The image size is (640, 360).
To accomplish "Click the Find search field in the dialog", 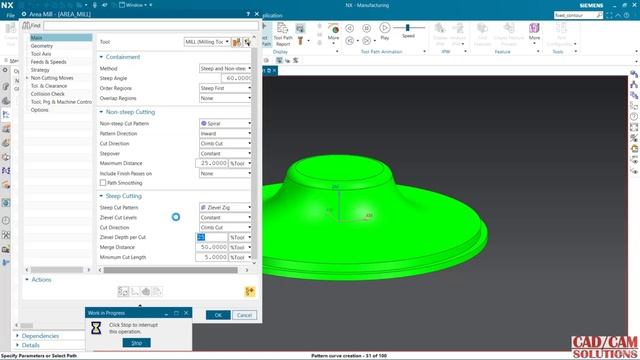I will point(151,26).
